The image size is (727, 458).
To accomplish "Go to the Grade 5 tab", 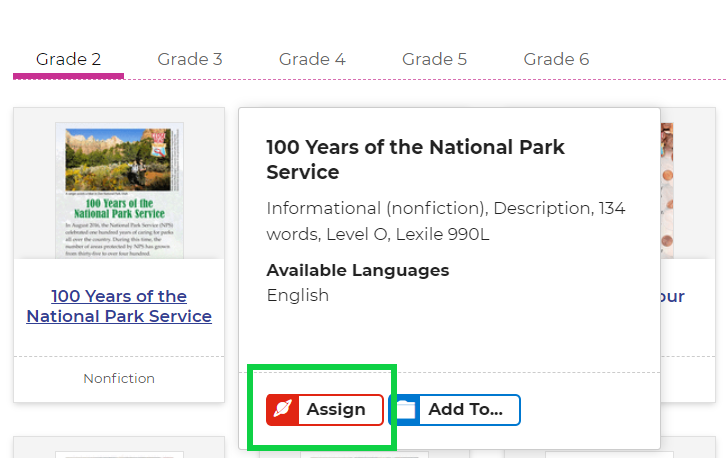I will [434, 59].
